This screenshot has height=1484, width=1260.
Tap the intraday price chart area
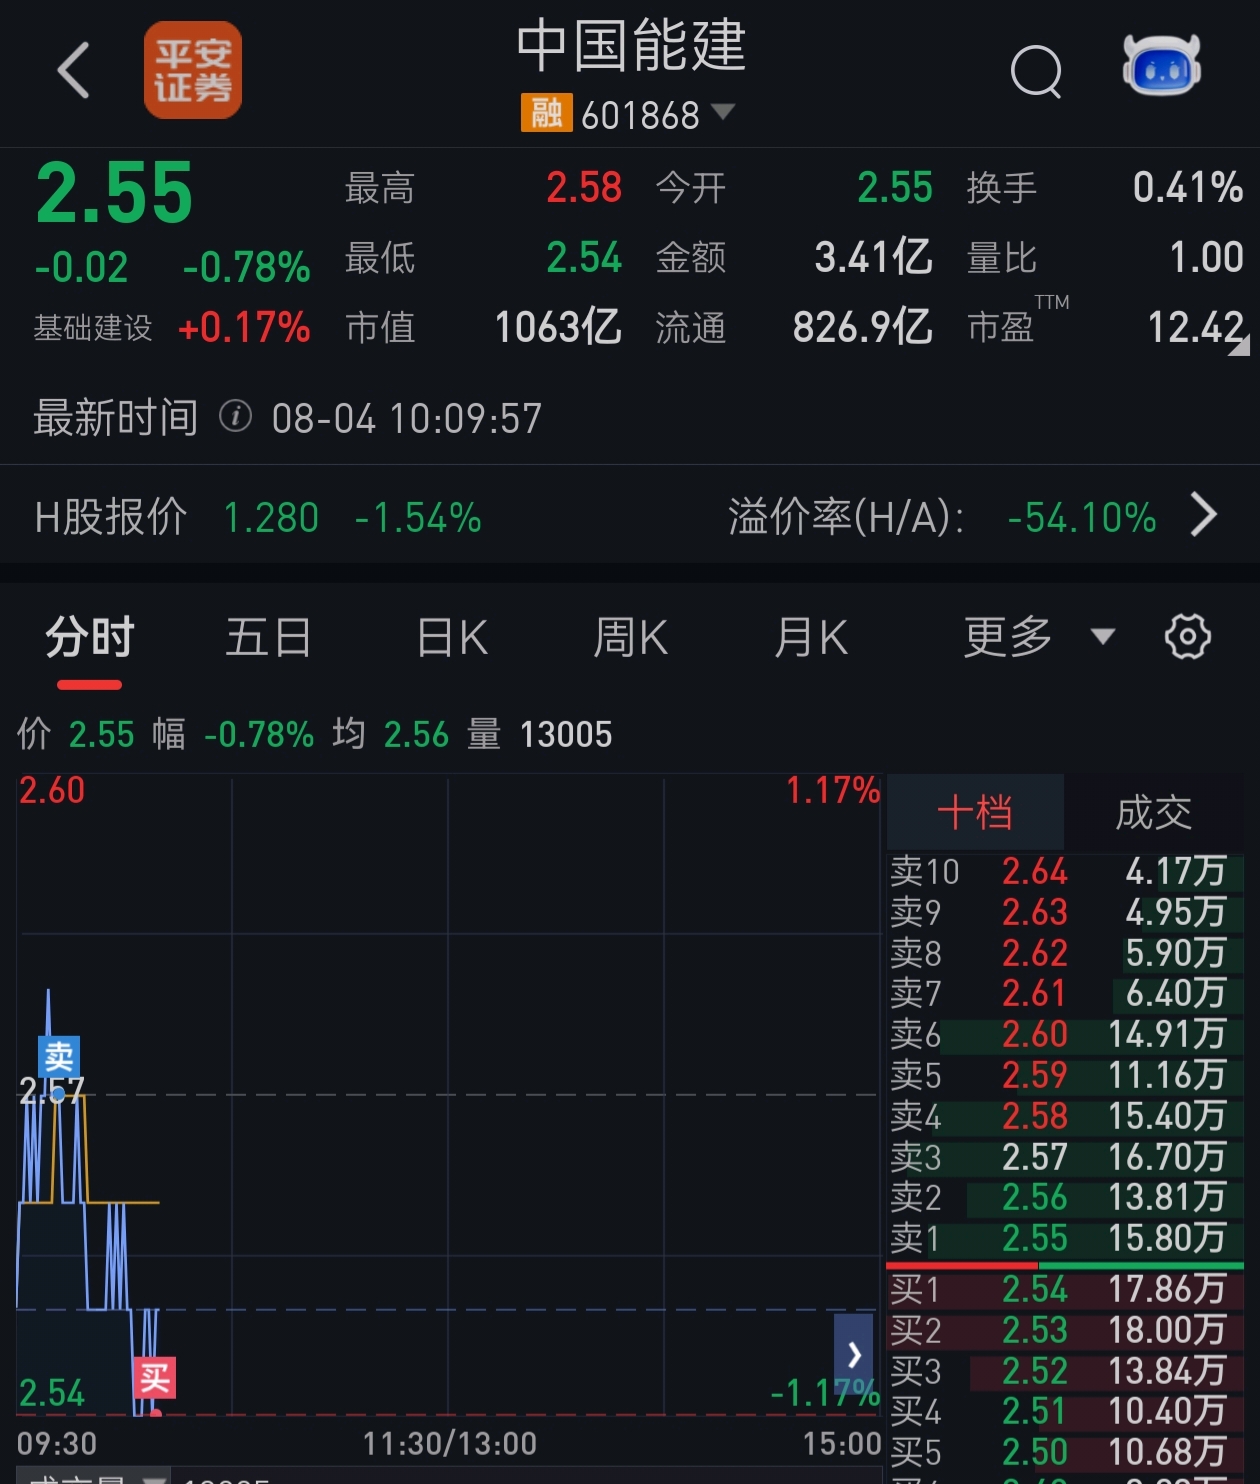(448, 1095)
